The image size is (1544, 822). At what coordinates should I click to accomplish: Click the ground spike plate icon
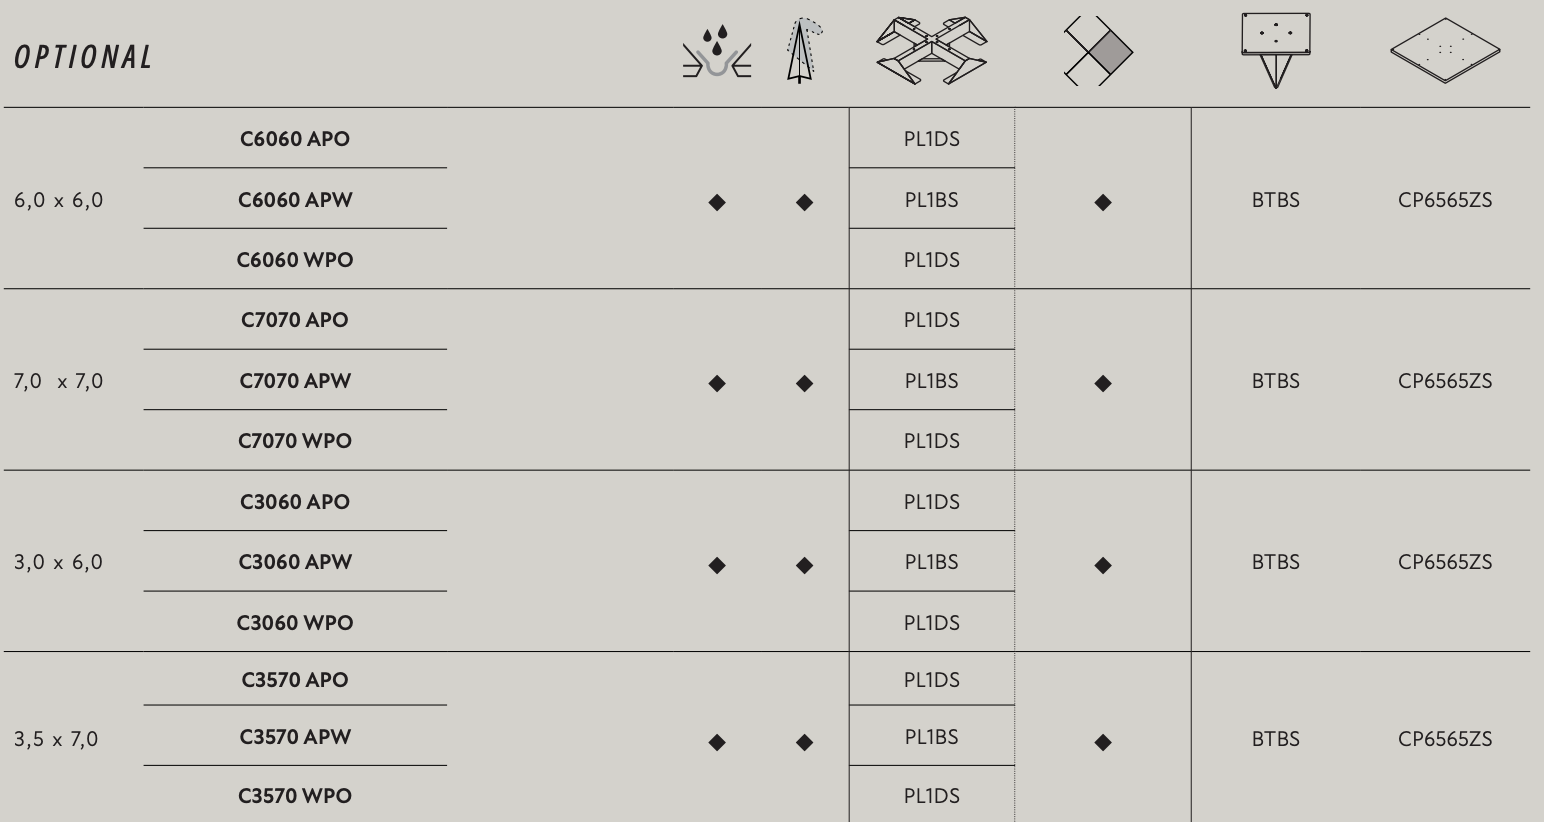tap(1275, 49)
